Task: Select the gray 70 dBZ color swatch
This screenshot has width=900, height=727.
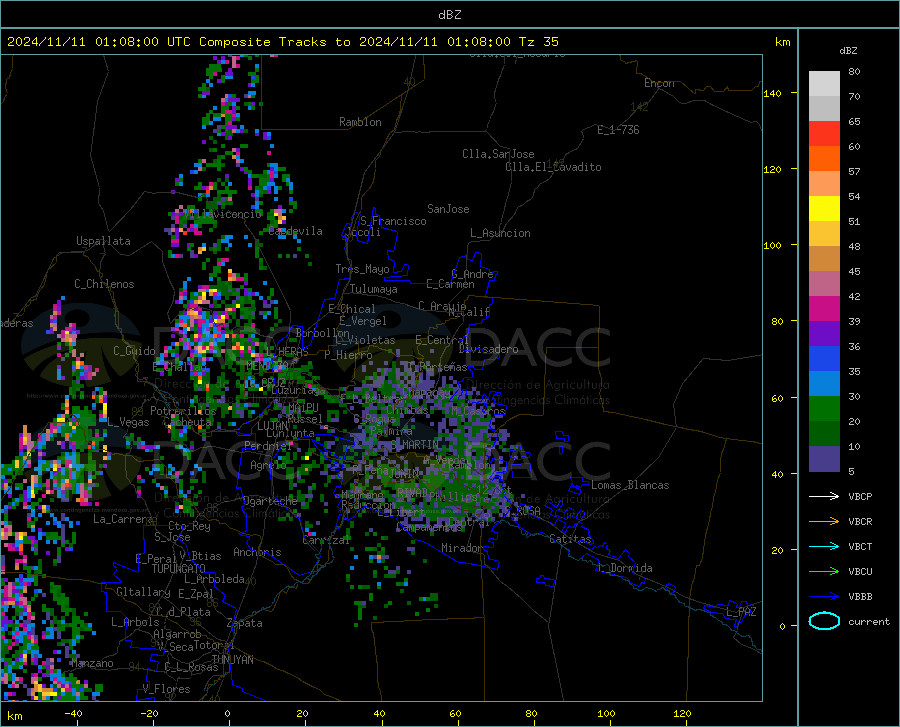Action: click(824, 108)
